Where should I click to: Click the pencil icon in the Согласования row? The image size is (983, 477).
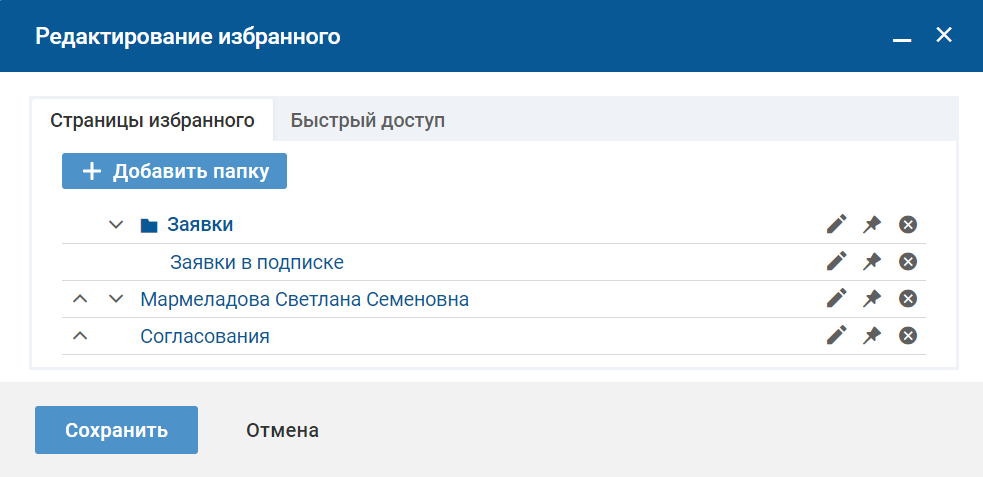837,336
